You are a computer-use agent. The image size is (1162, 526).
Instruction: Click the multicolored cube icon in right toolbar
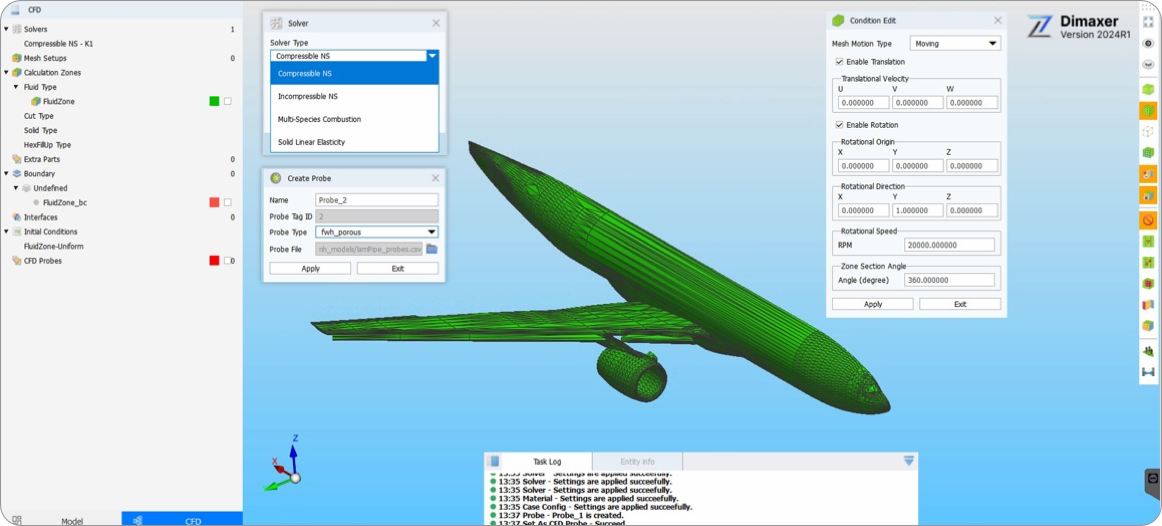1148,325
